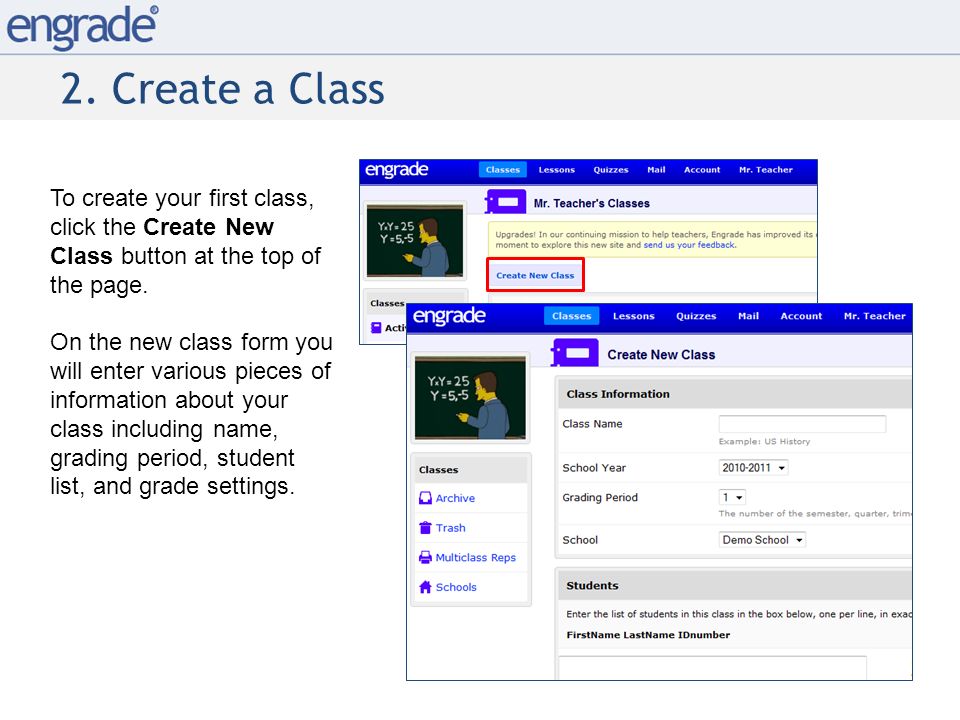Open the School Year 2010-2011 dropdown
This screenshot has height=720, width=960.
tap(753, 468)
